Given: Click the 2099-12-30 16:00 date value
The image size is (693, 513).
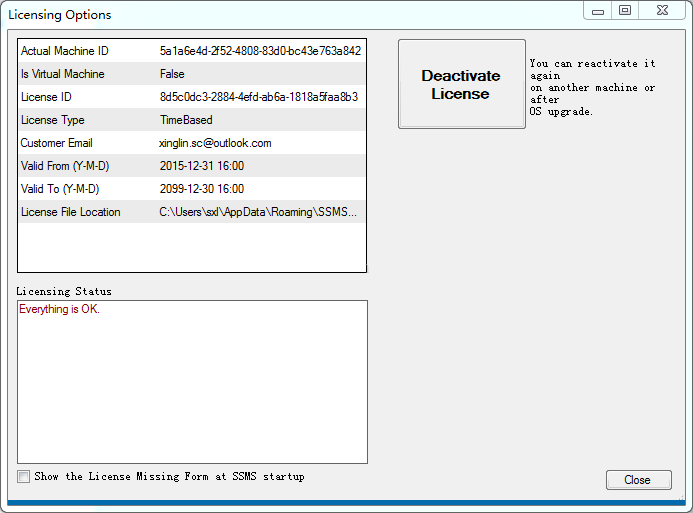Looking at the screenshot, I should click(202, 189).
